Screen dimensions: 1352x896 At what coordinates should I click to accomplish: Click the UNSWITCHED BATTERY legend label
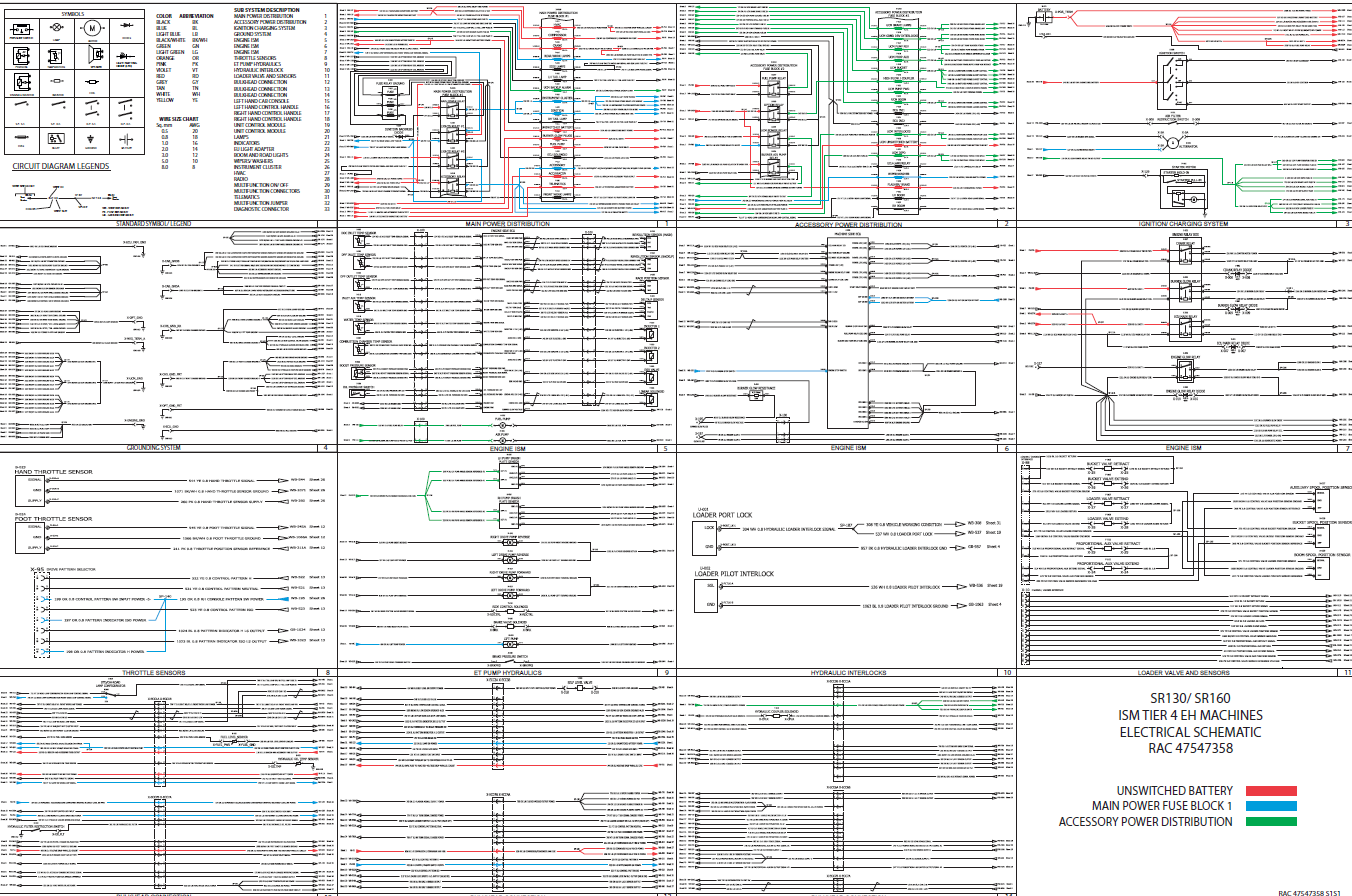[x=1175, y=791]
